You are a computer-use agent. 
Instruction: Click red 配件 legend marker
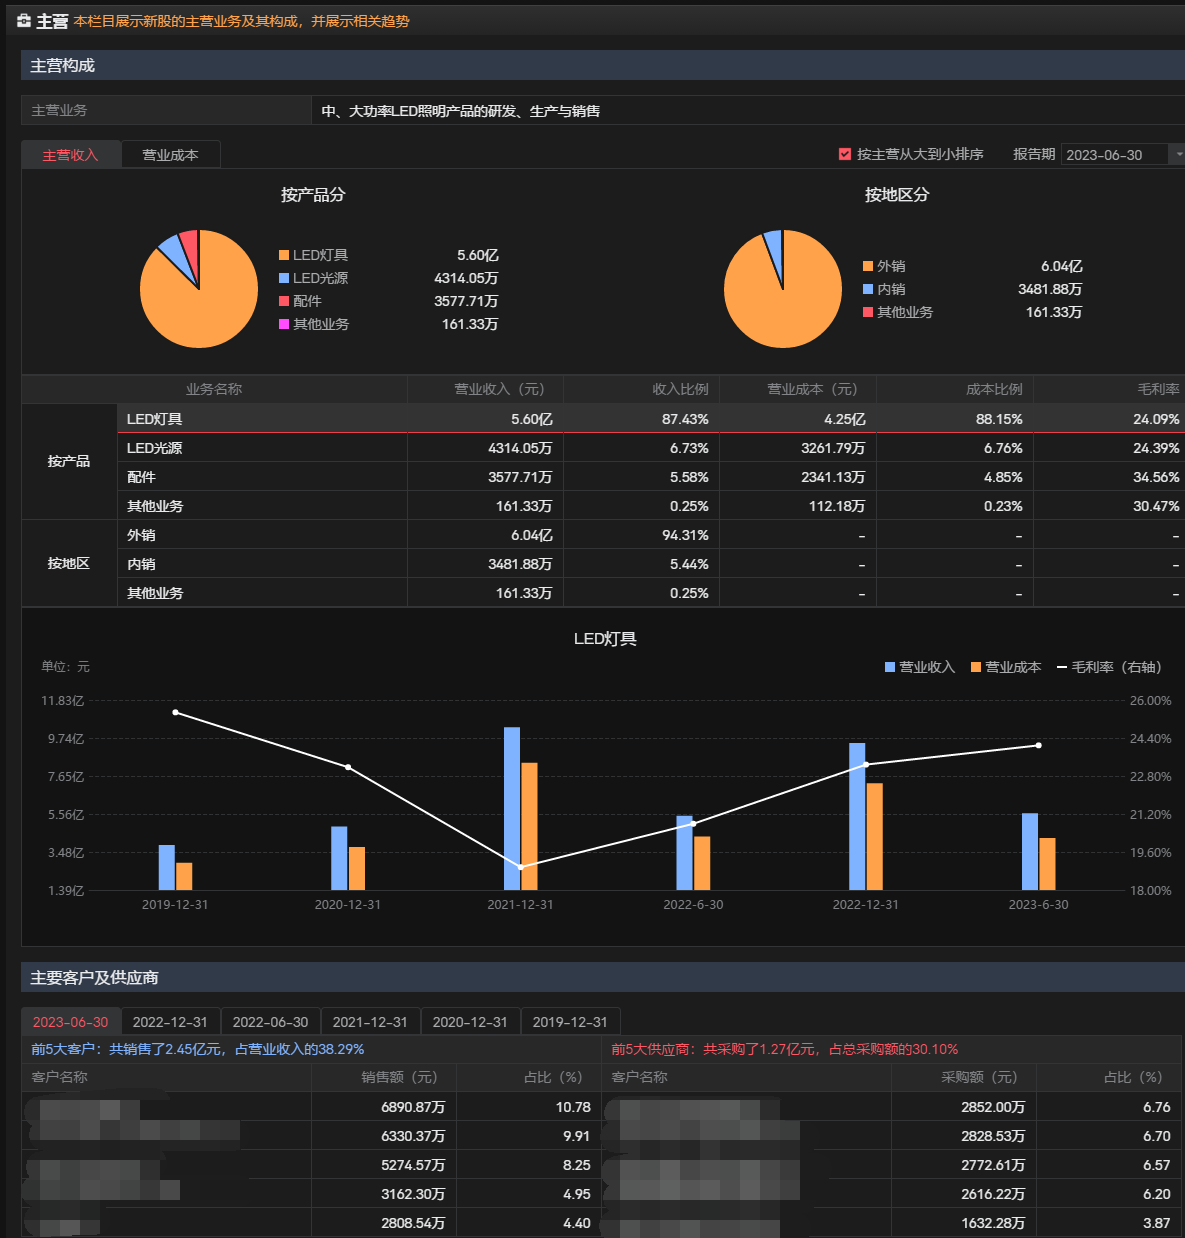pyautogui.click(x=284, y=301)
